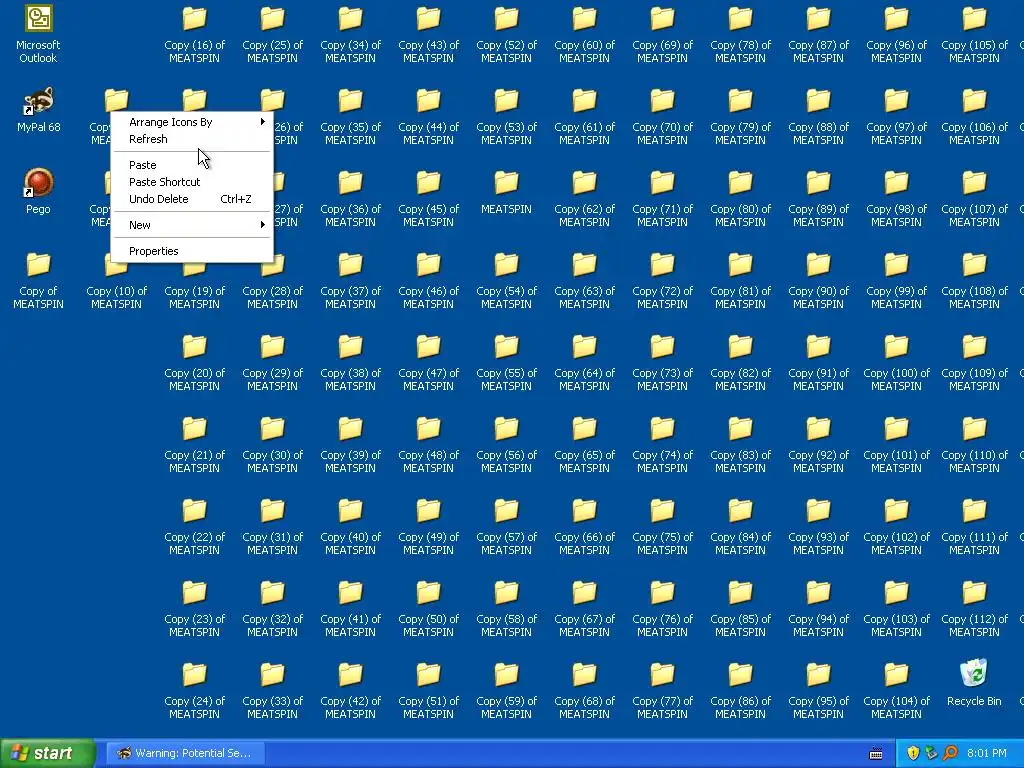Select folder Copy (78) of MEATSPIN

(x=740, y=33)
